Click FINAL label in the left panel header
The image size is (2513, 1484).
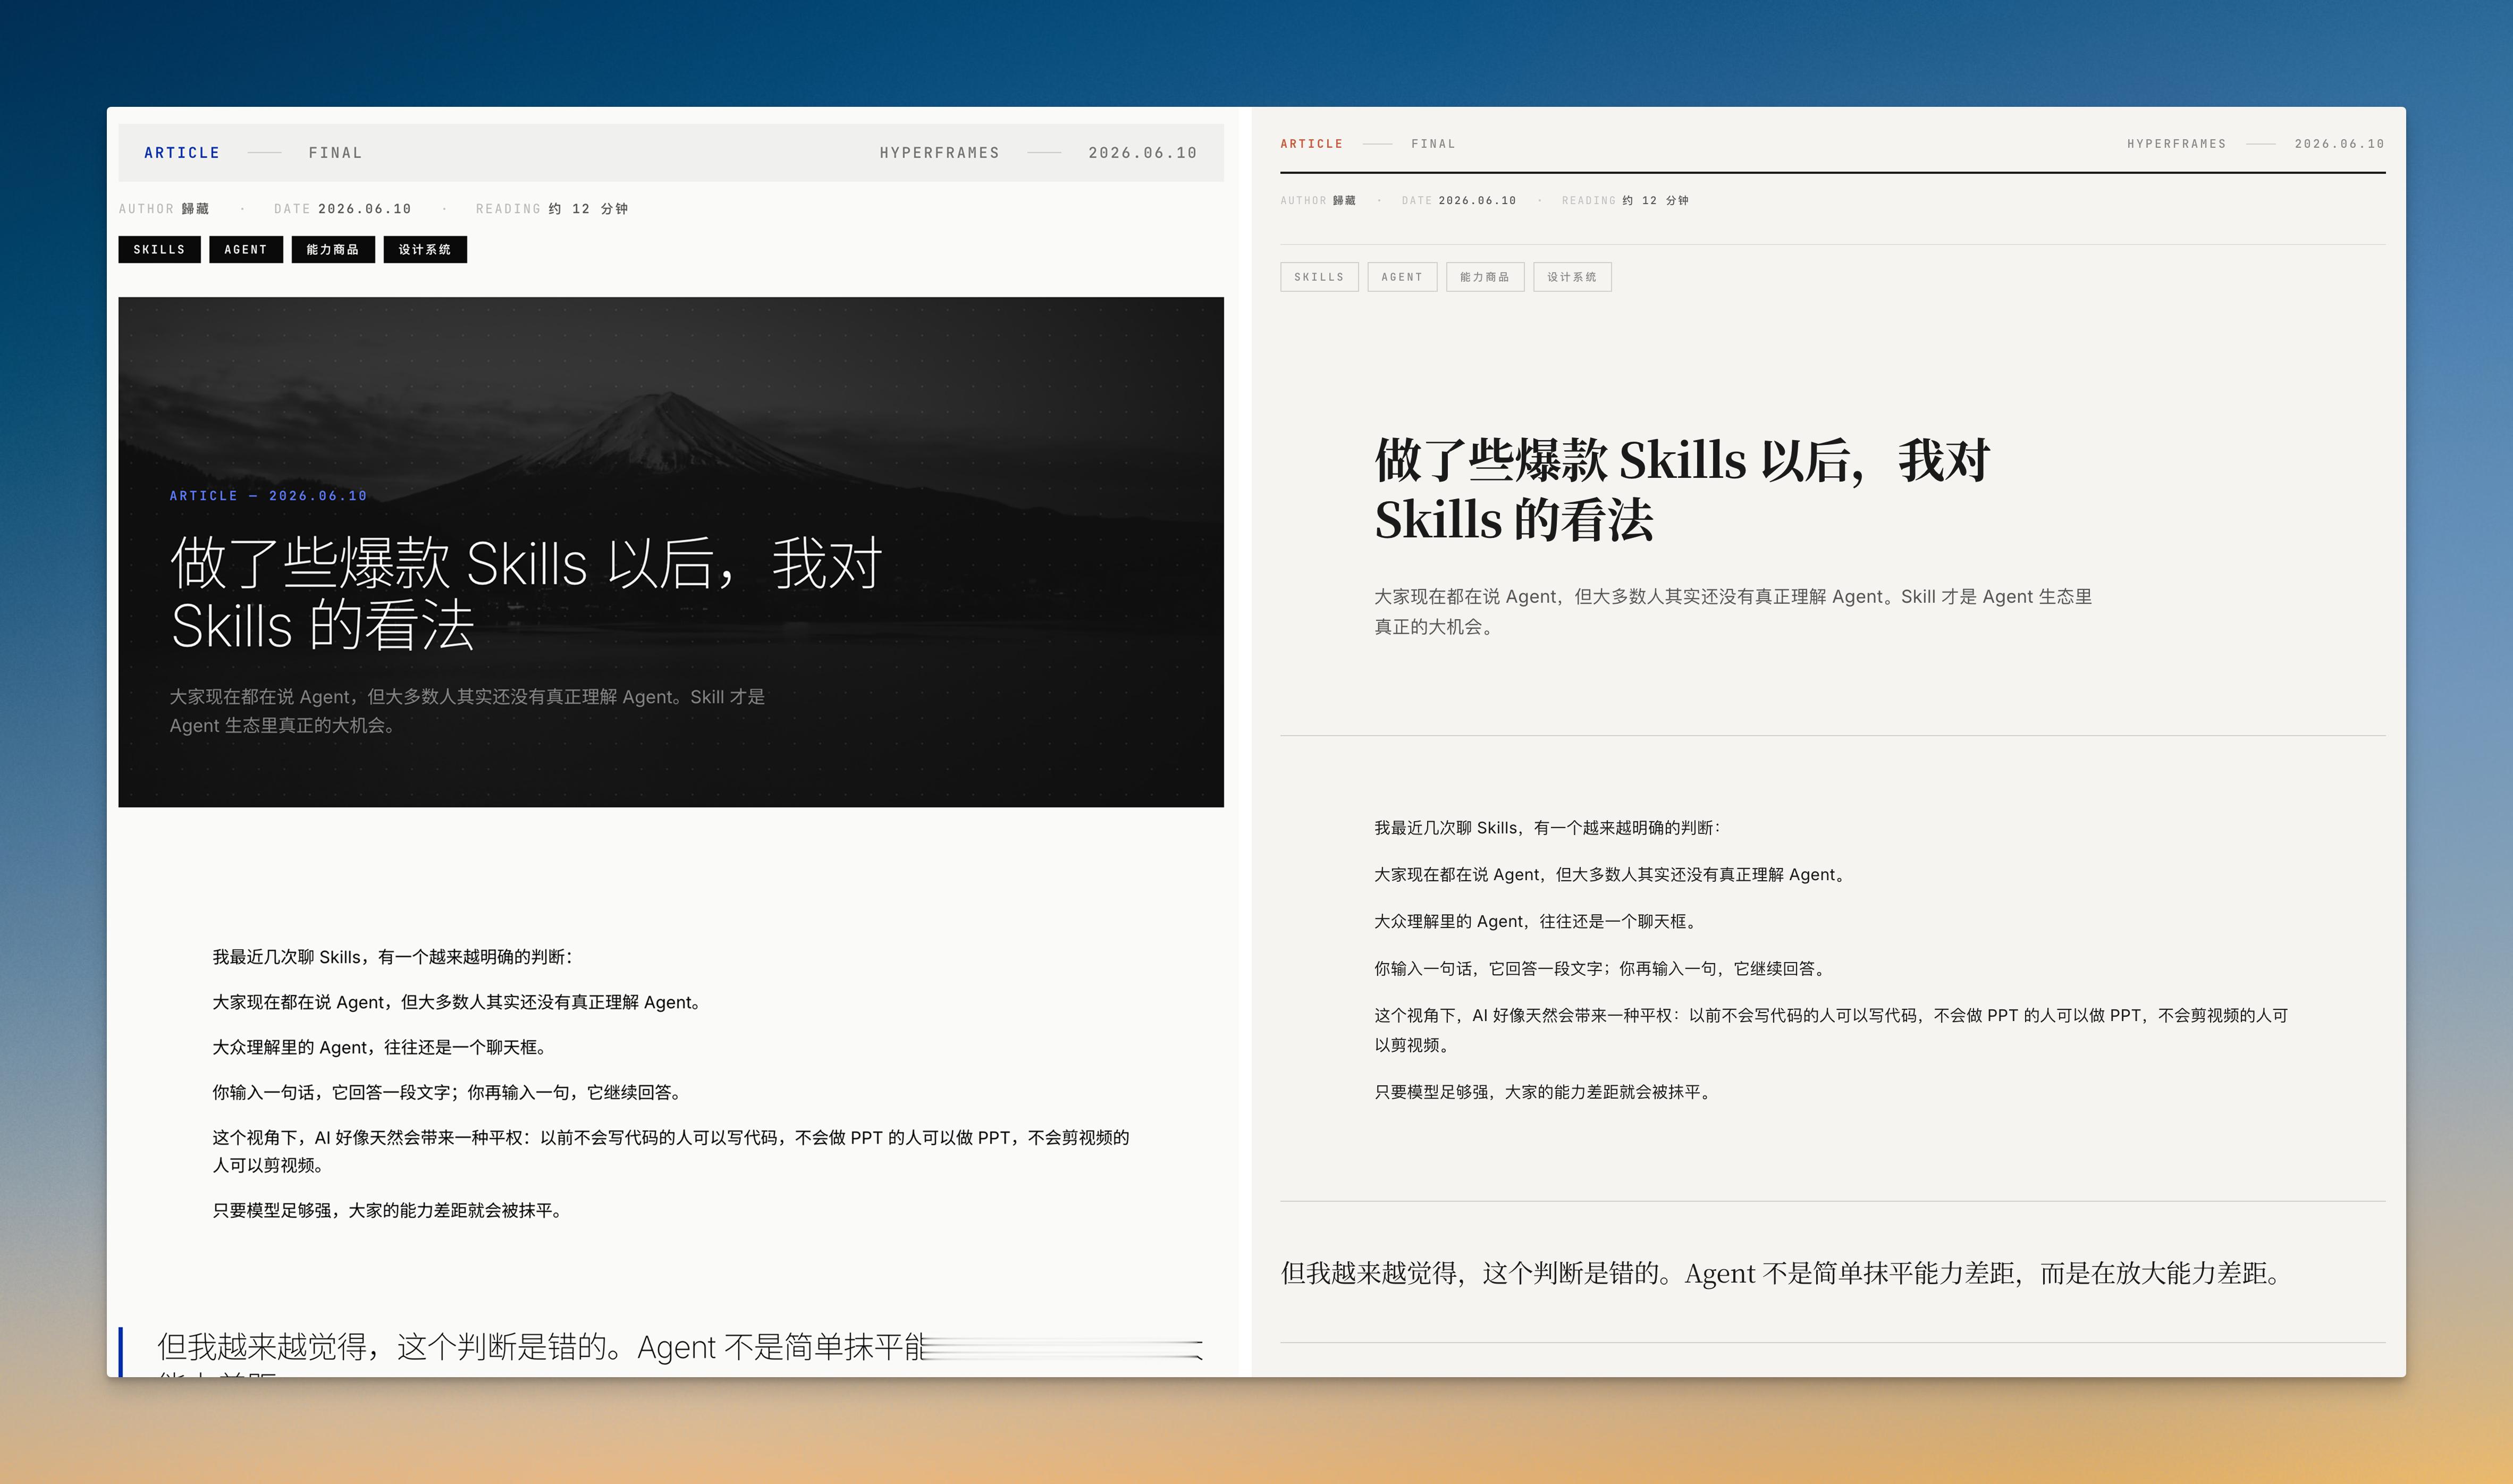point(335,153)
